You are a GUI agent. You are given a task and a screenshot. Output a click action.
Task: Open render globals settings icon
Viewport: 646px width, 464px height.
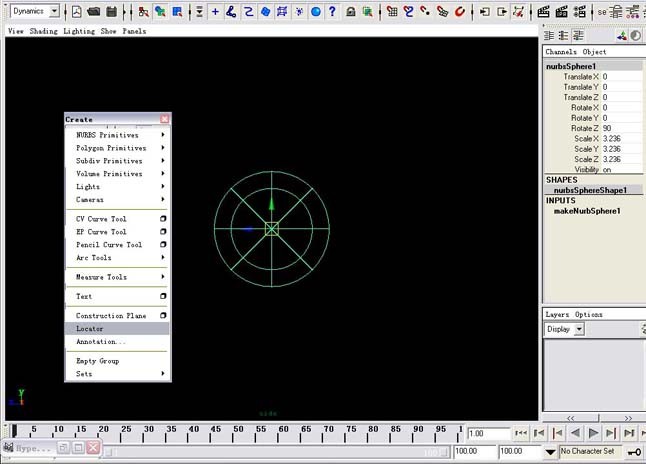[580, 12]
